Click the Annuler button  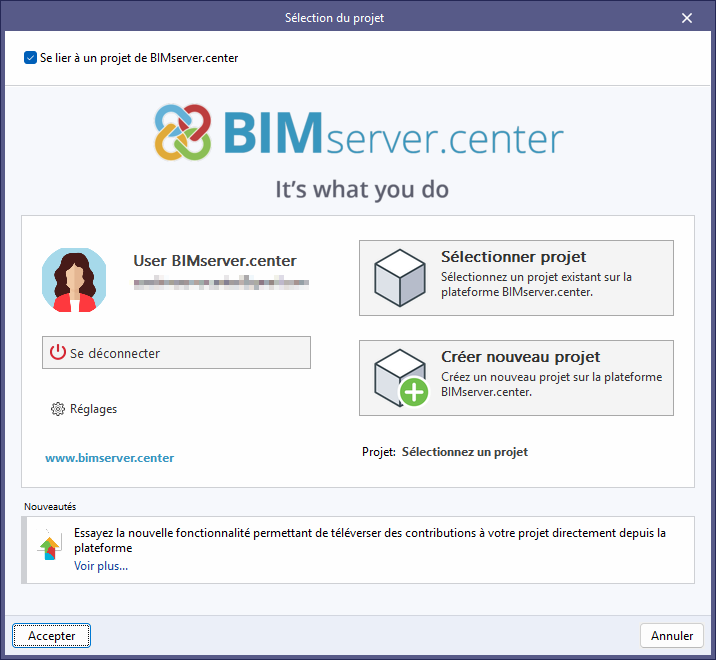(672, 635)
